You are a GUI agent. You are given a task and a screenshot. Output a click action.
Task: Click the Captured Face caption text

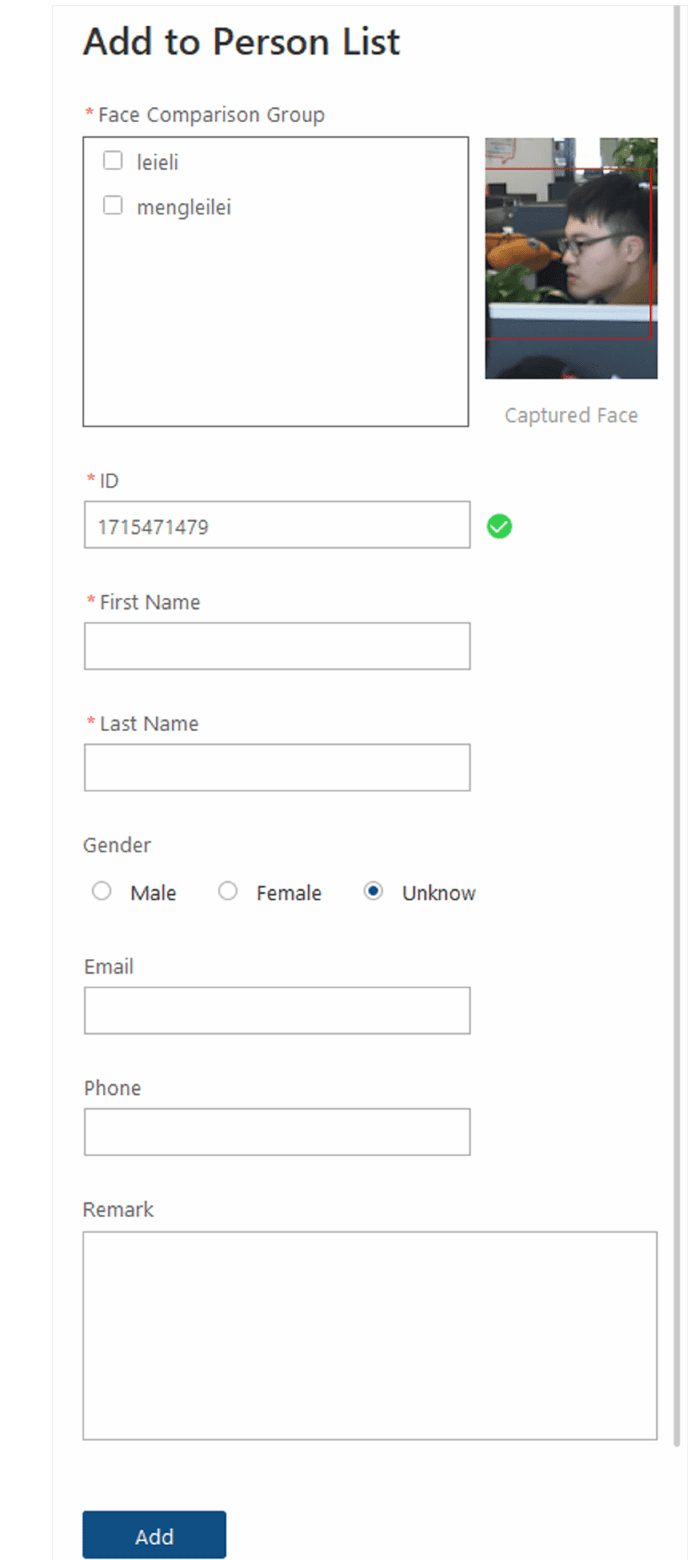point(571,415)
